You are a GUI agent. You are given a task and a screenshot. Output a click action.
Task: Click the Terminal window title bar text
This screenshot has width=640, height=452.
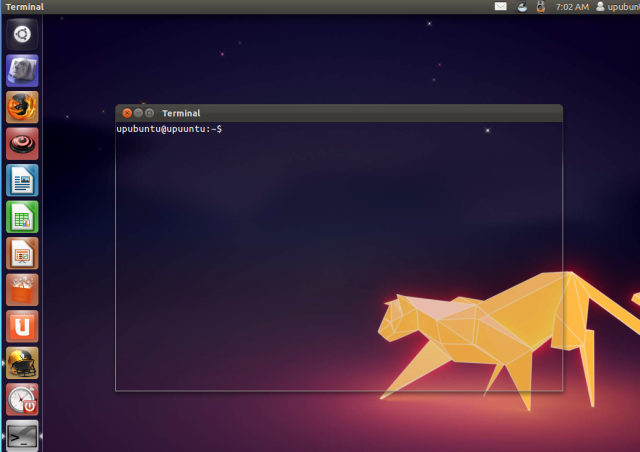[x=181, y=113]
